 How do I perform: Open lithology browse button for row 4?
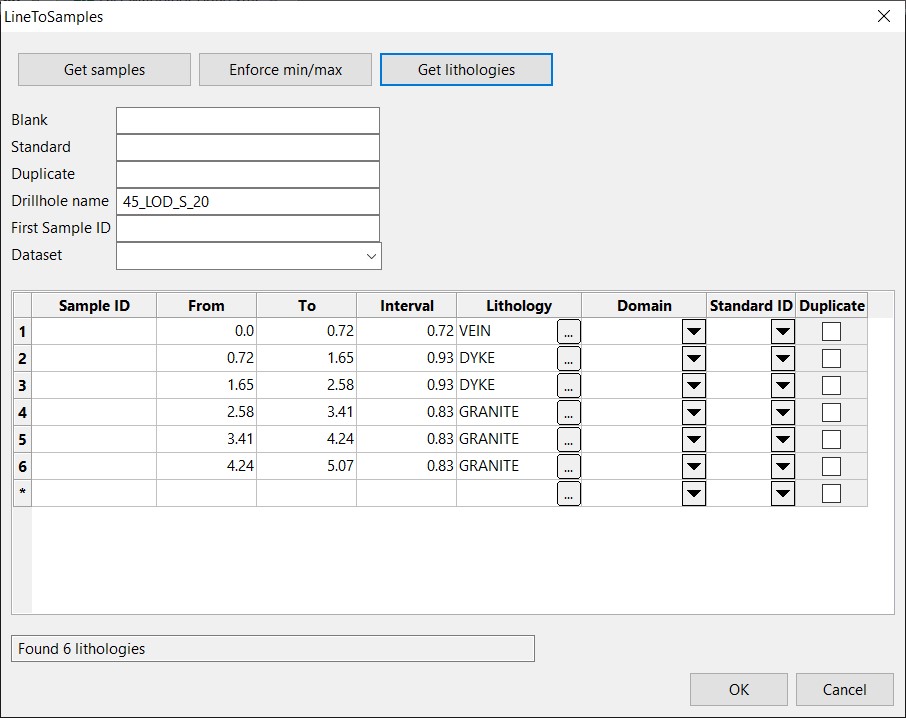[x=568, y=412]
